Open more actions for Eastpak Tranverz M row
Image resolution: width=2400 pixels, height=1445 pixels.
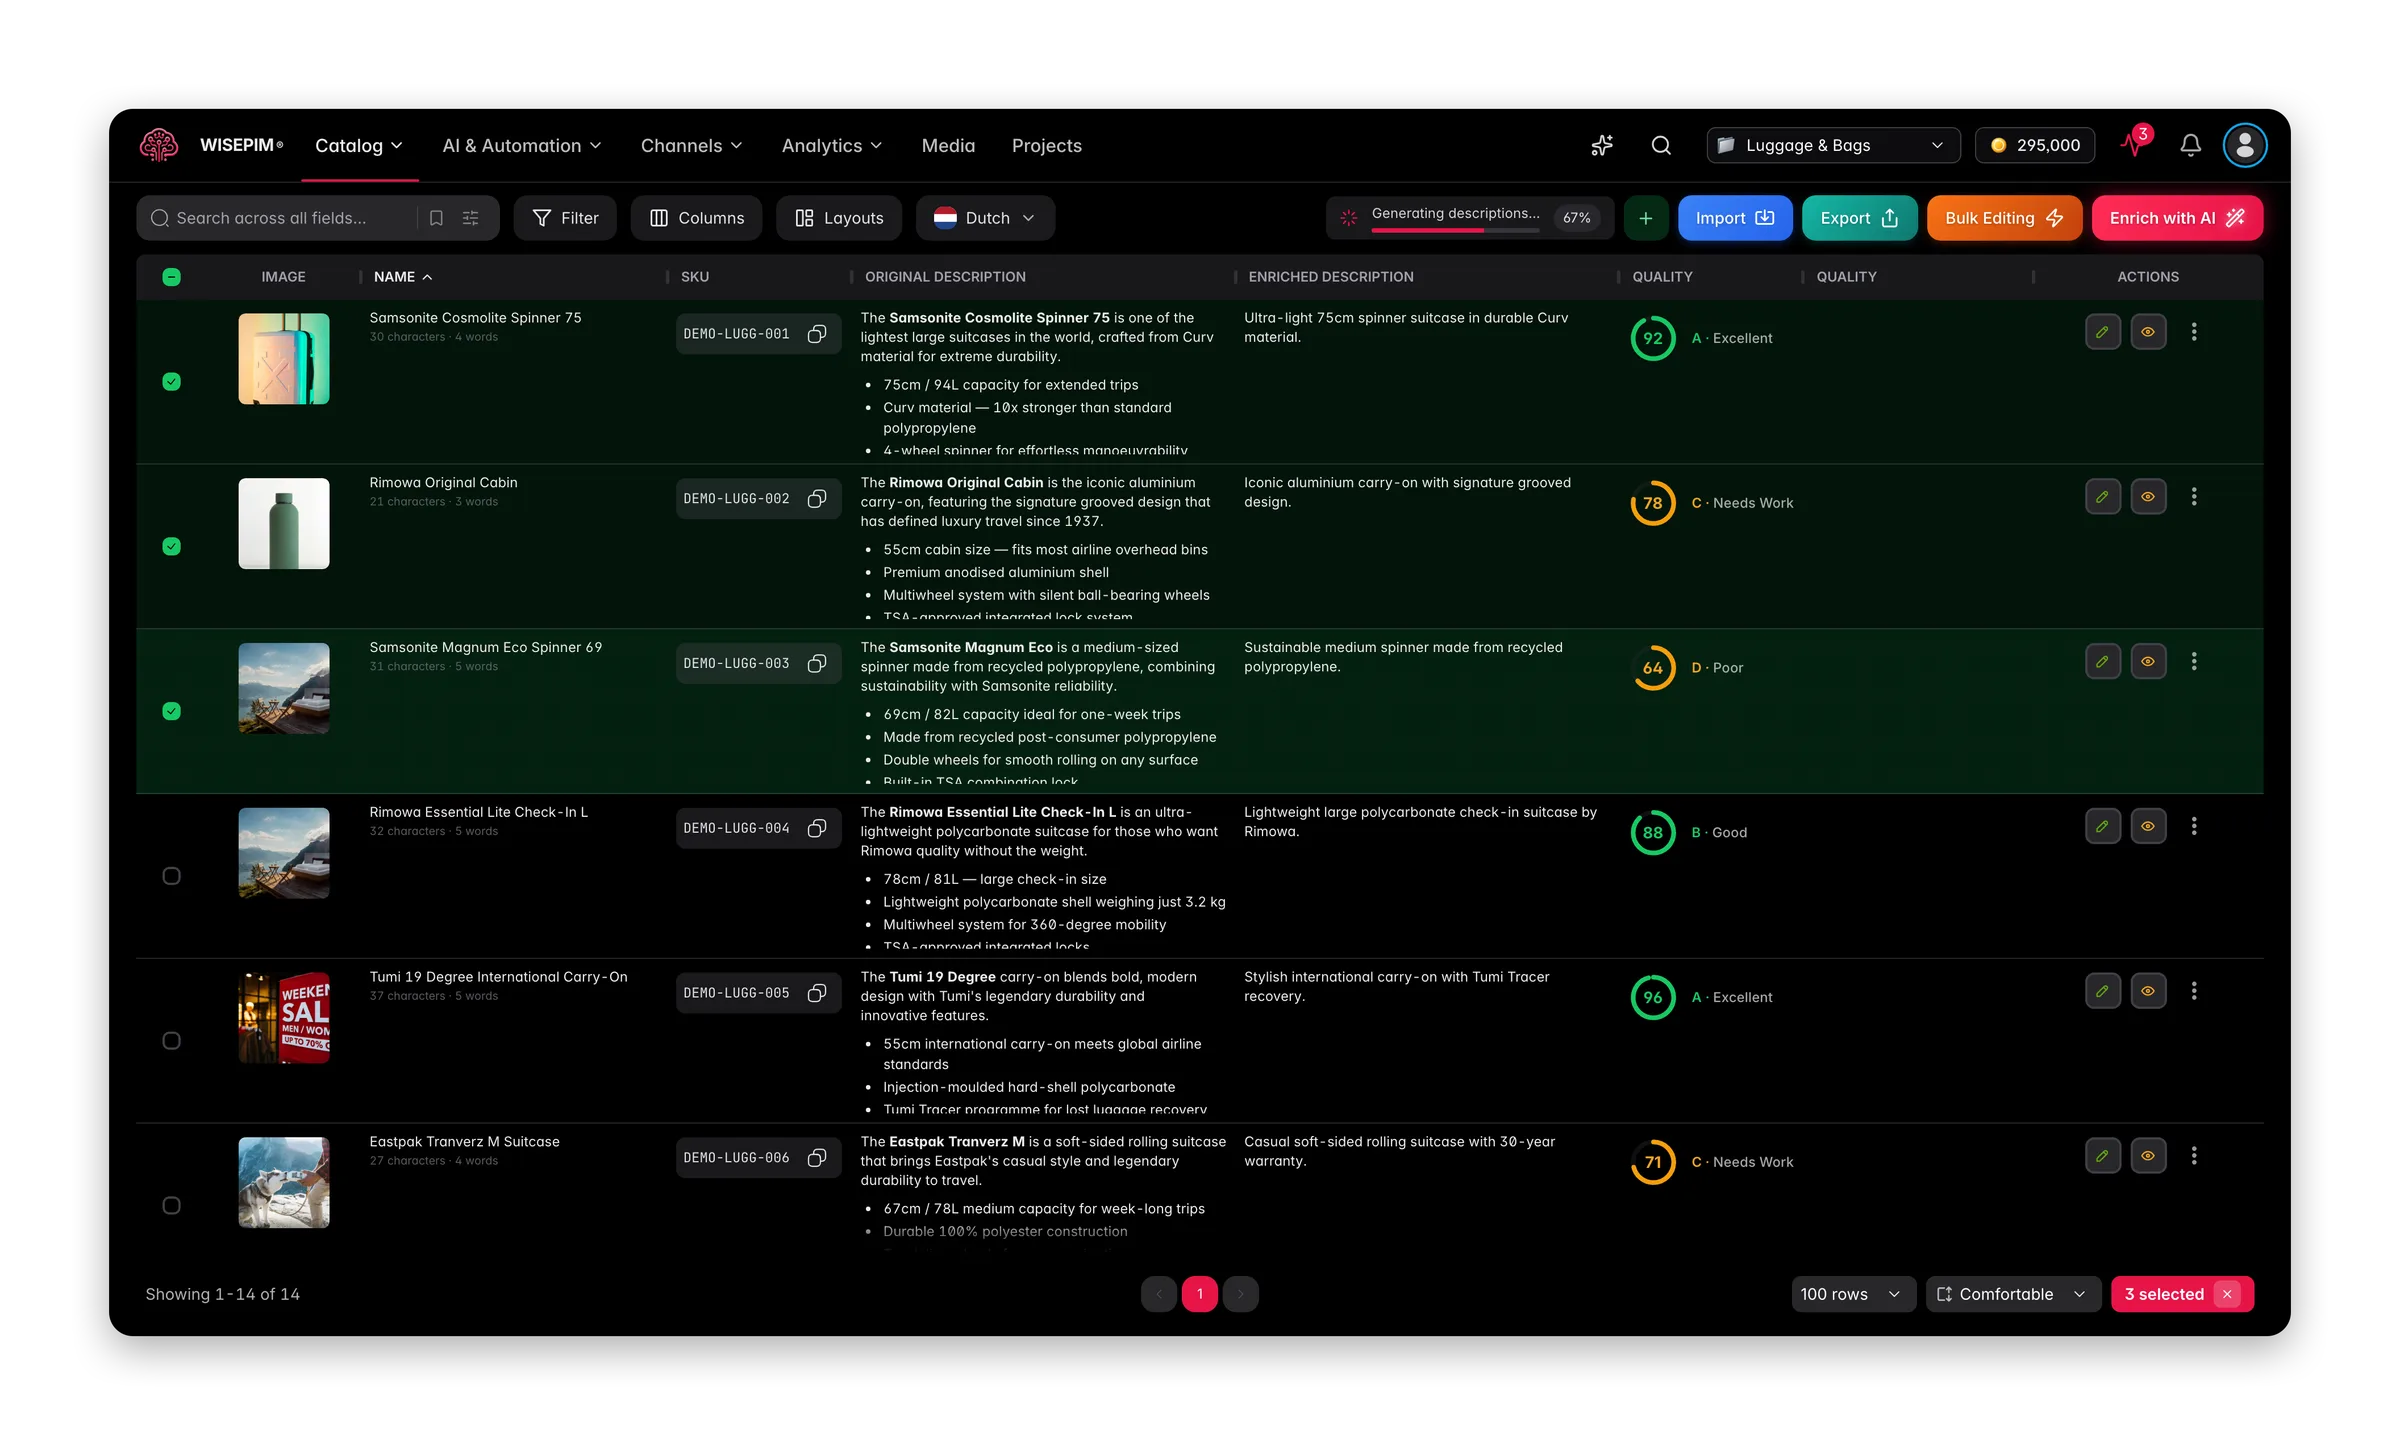(2194, 1156)
